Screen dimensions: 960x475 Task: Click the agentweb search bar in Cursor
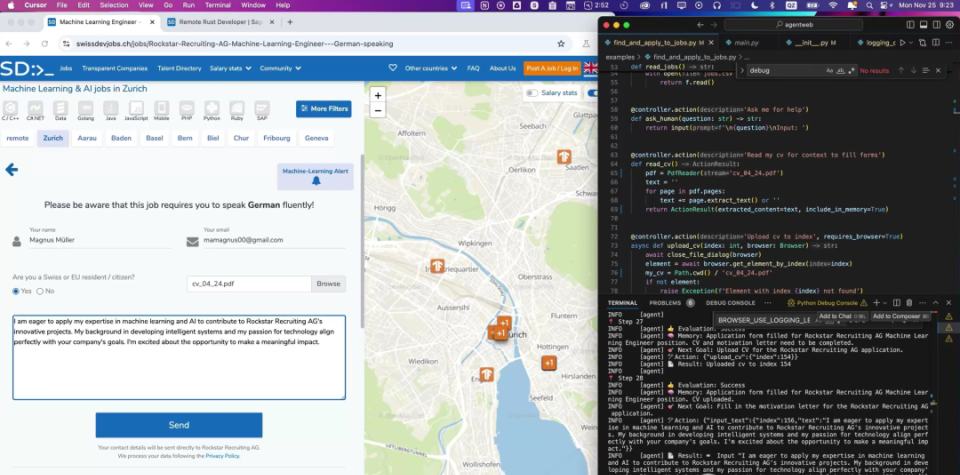click(x=793, y=24)
